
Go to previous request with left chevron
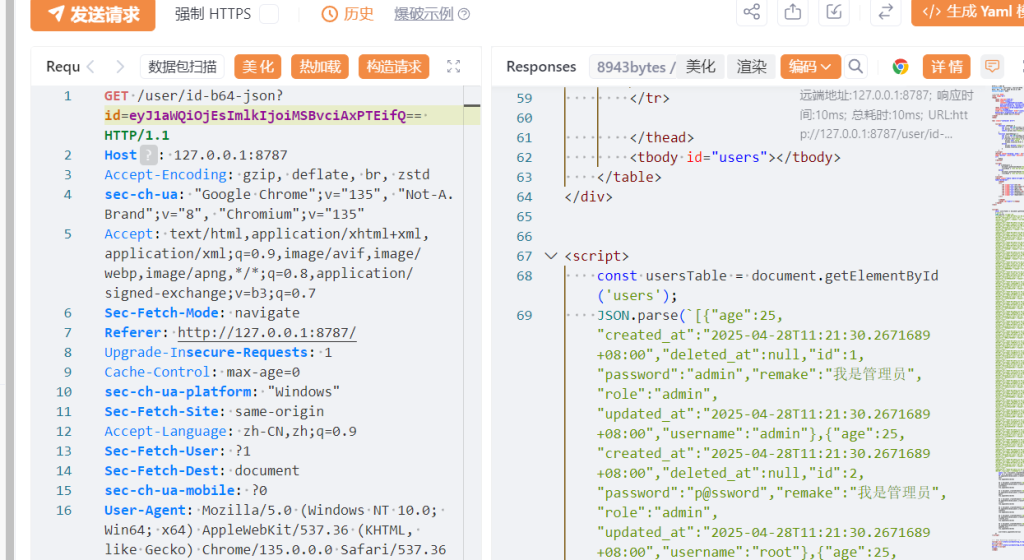(x=91, y=67)
